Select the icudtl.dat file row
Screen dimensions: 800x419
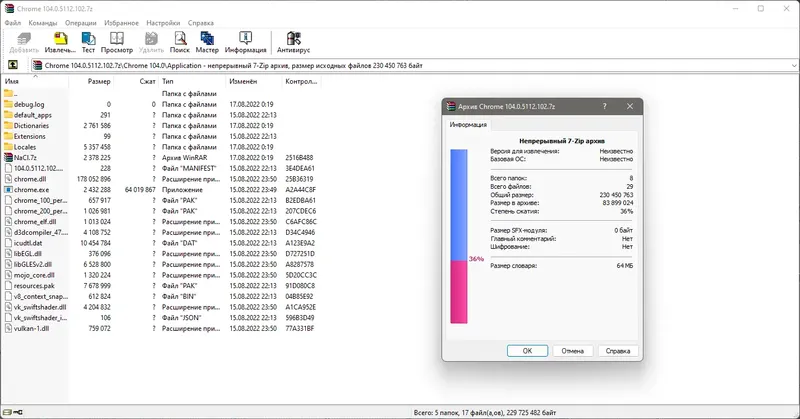pyautogui.click(x=161, y=243)
